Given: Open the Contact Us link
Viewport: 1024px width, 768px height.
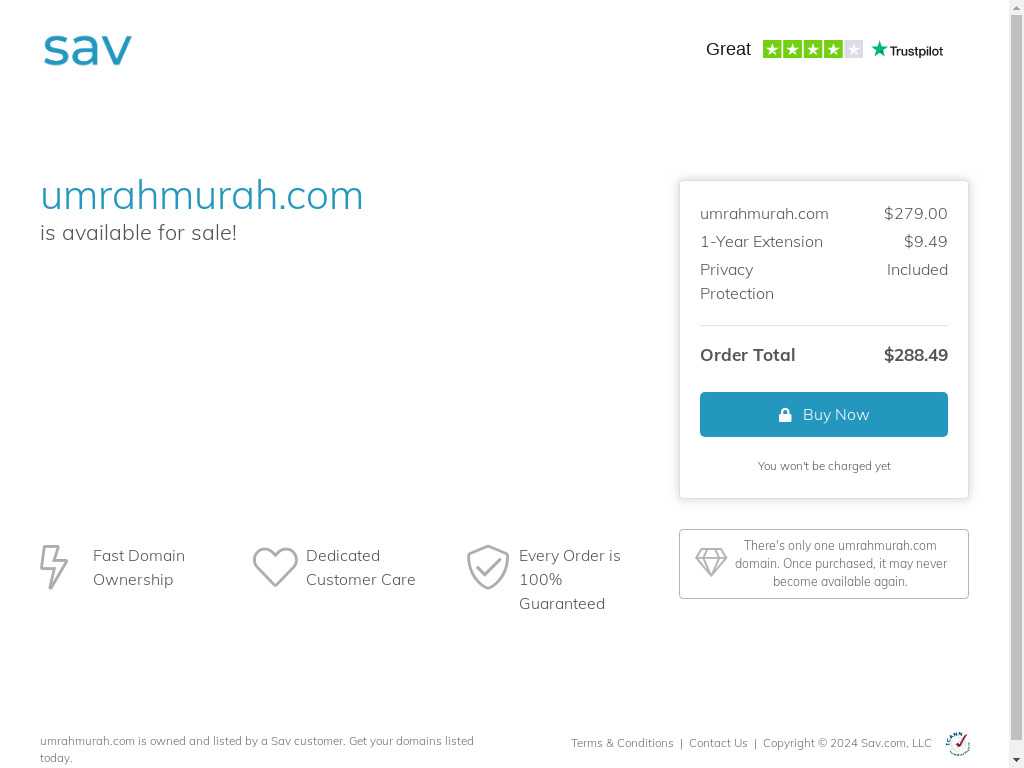Looking at the screenshot, I should [x=718, y=743].
